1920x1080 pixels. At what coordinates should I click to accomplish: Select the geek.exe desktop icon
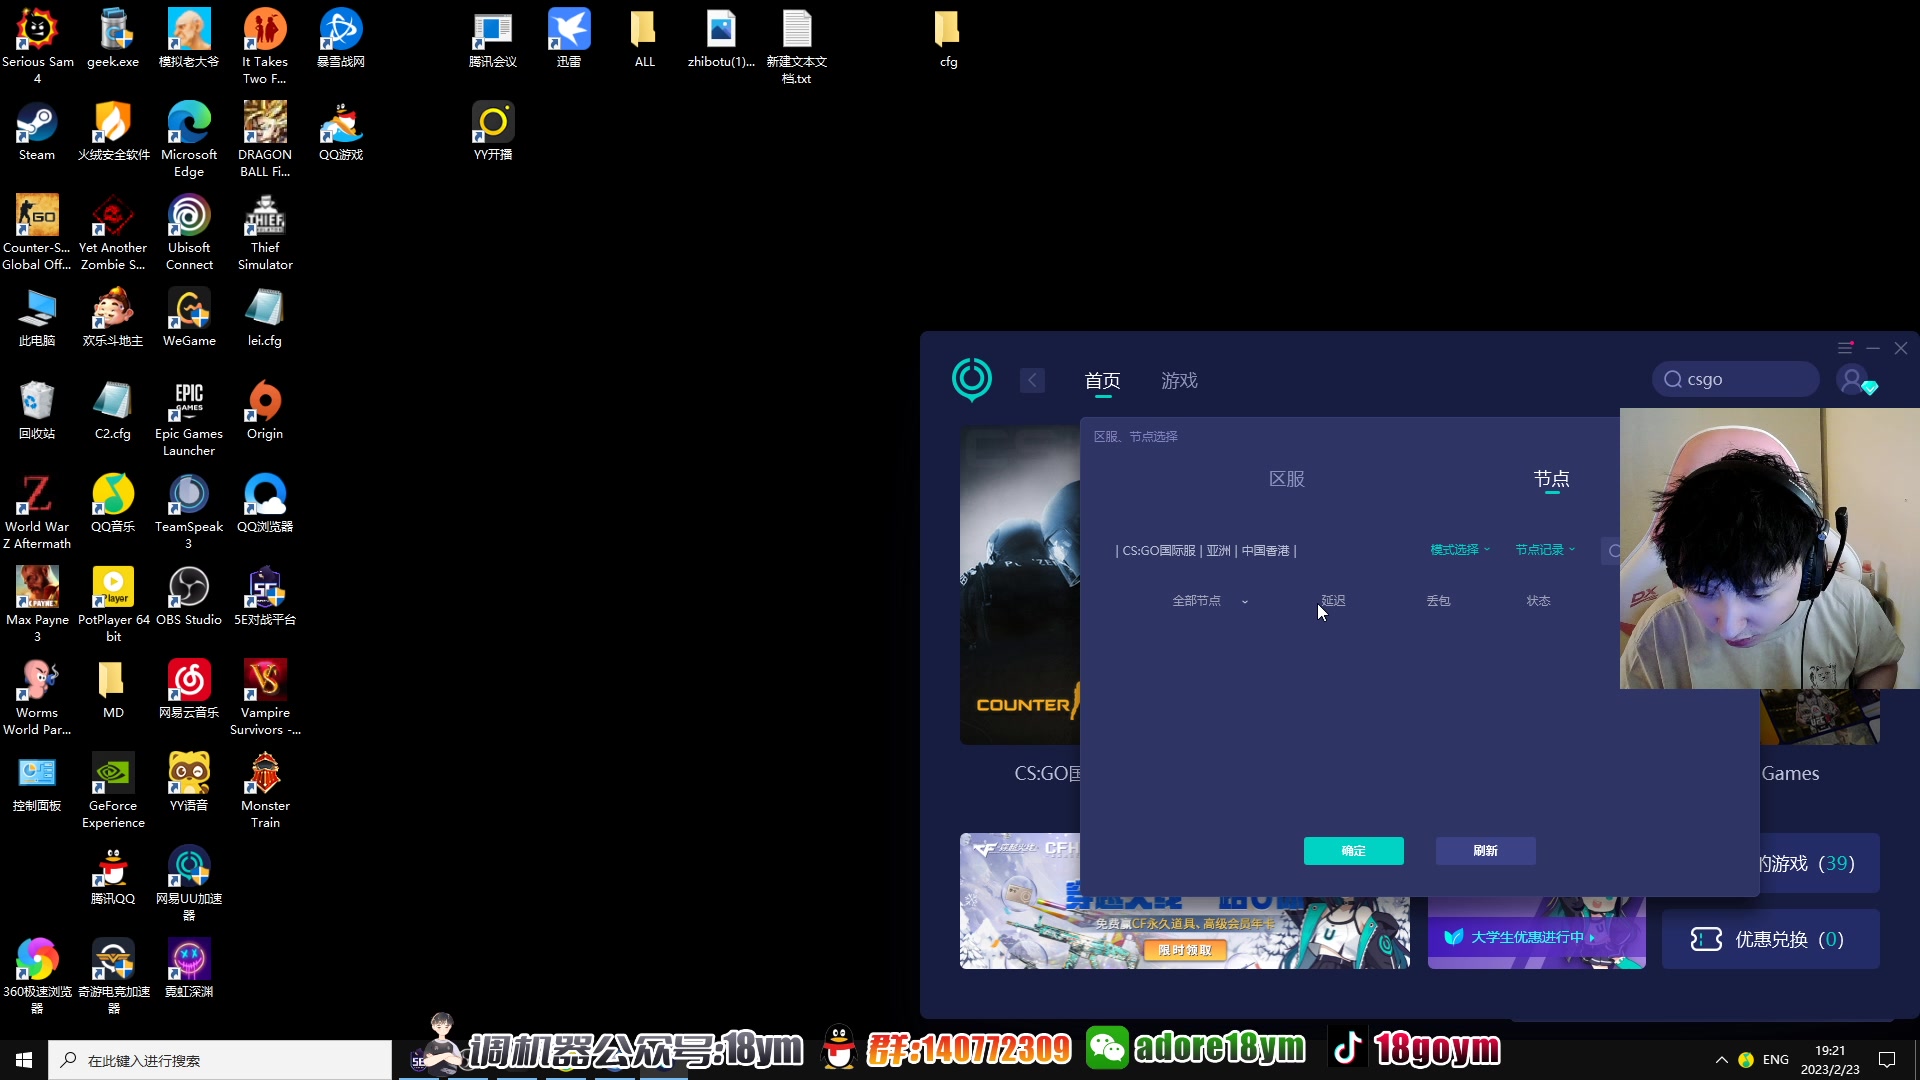click(x=113, y=38)
